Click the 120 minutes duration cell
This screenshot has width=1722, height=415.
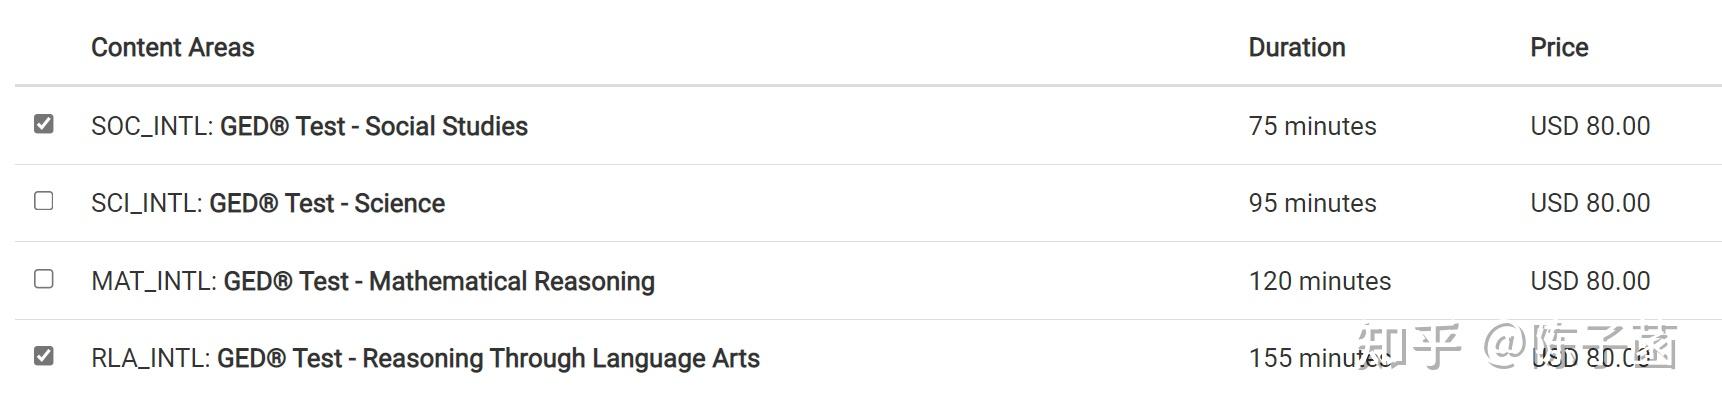click(1319, 281)
